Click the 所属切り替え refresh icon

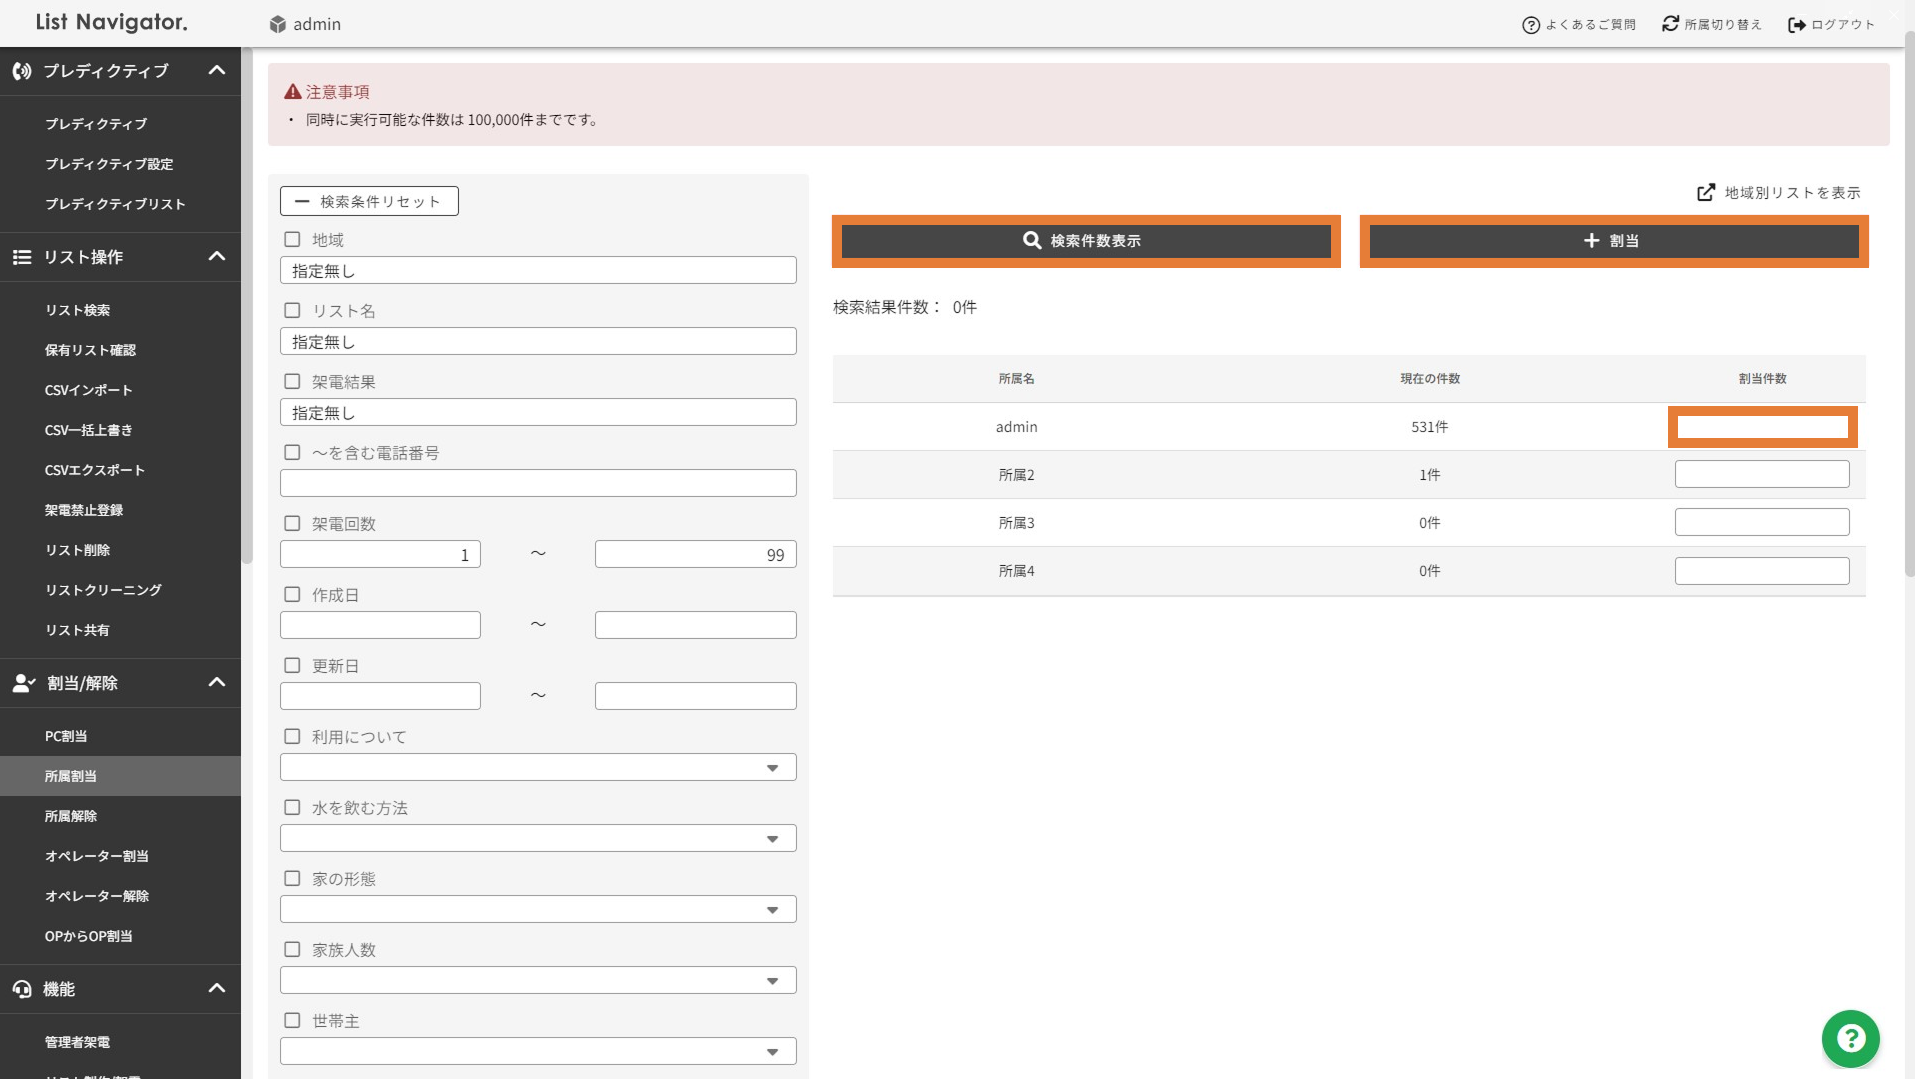coord(1670,24)
